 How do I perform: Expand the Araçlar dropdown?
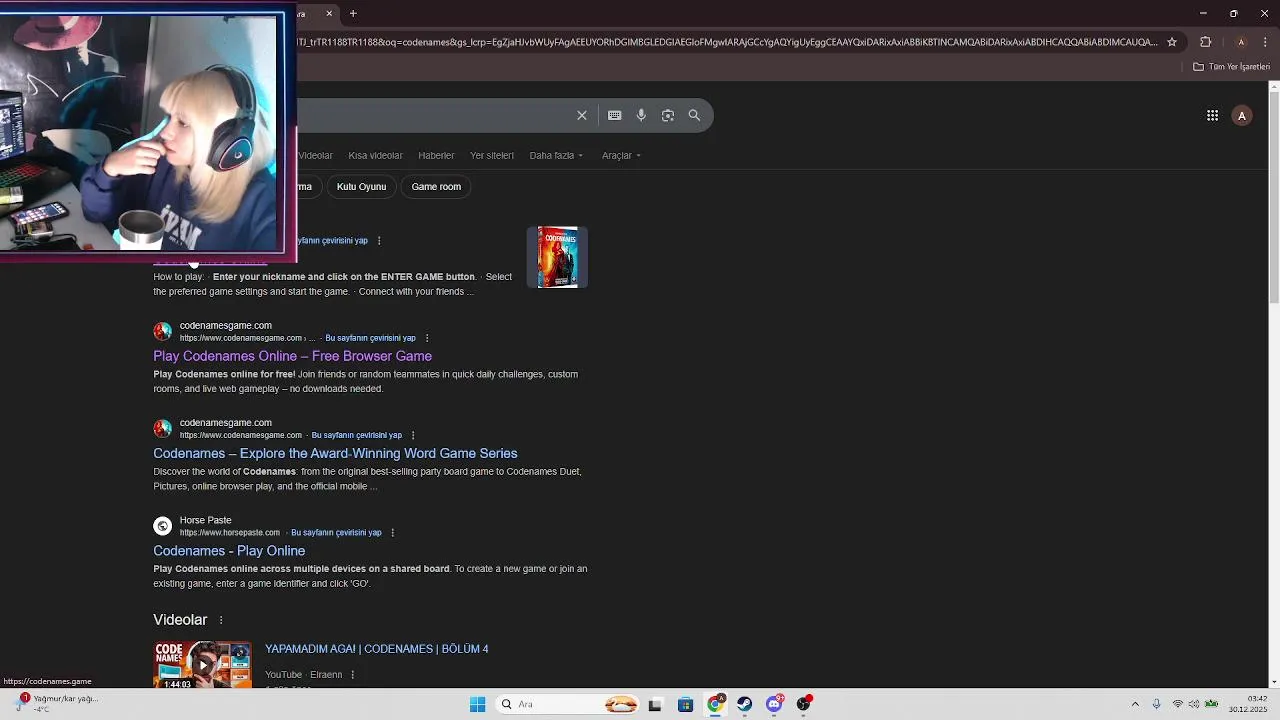pos(621,155)
